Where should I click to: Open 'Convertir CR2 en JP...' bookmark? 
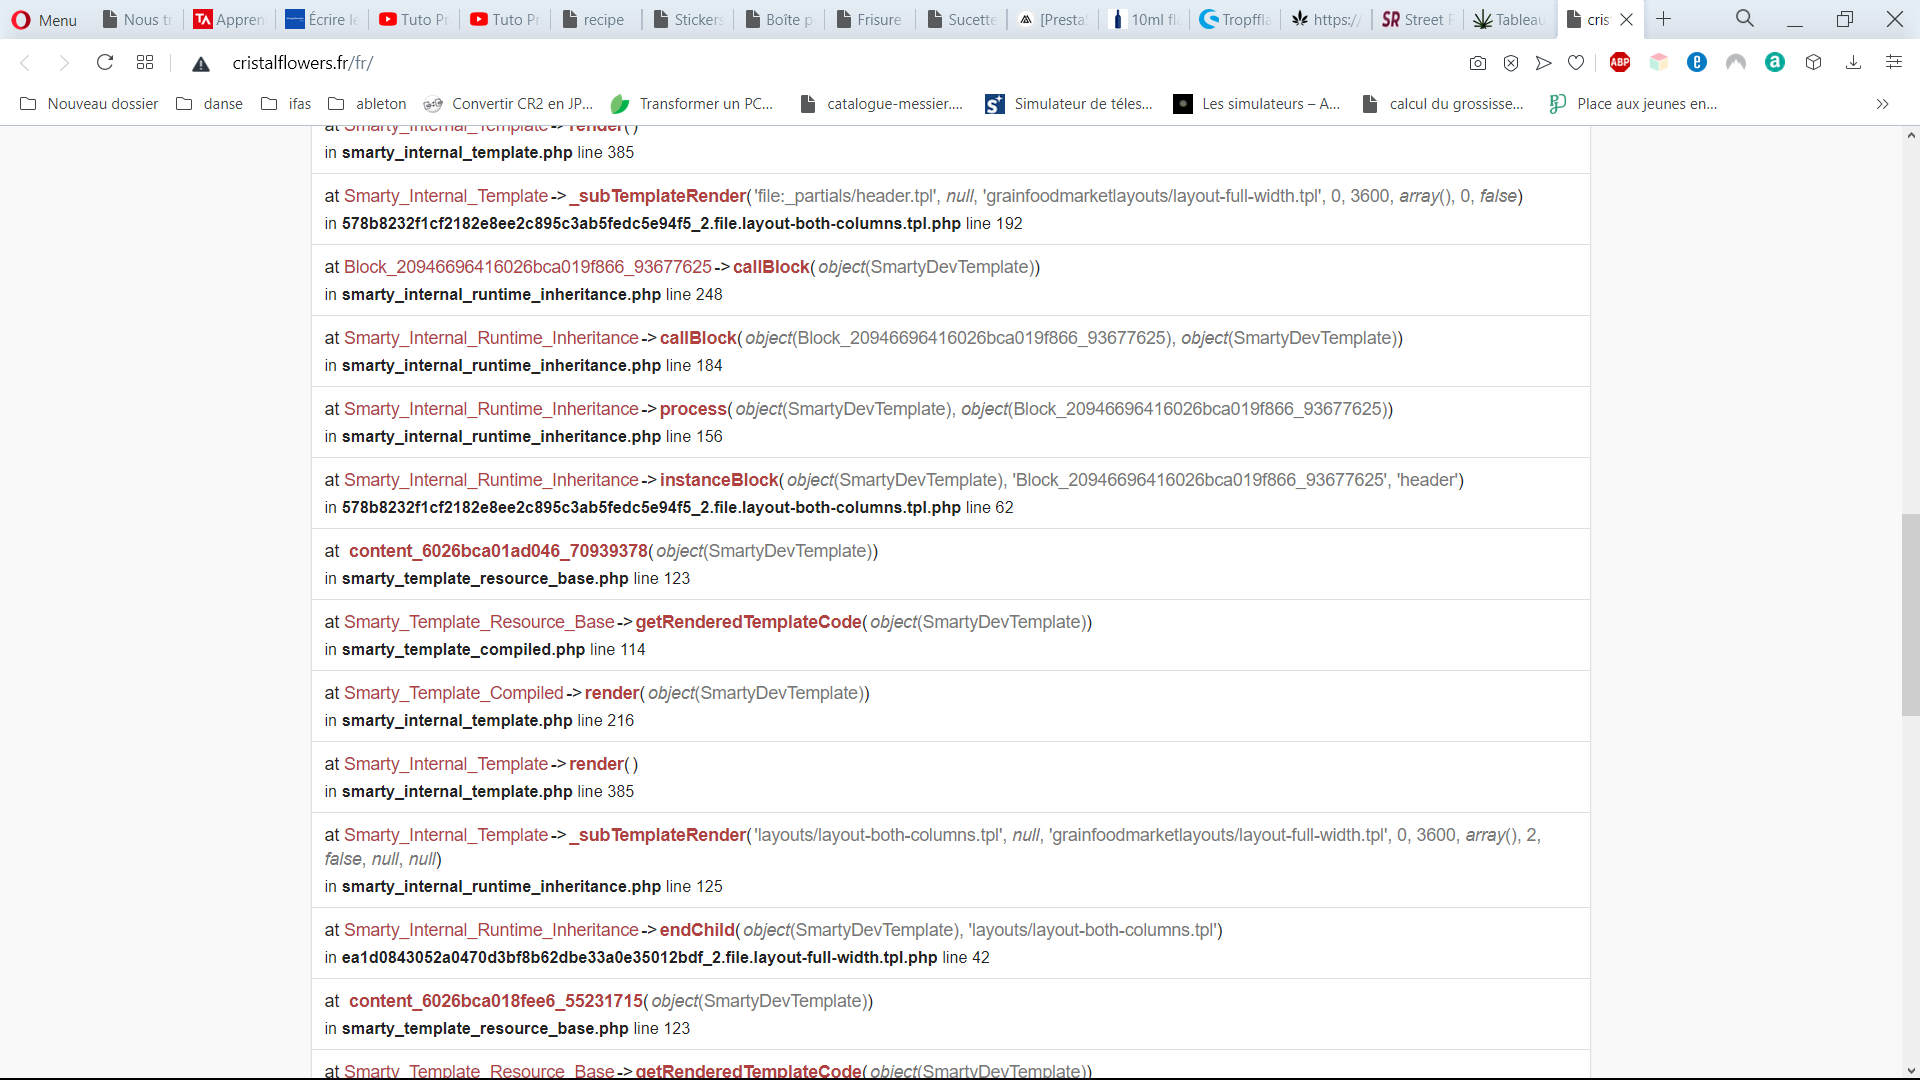[508, 104]
